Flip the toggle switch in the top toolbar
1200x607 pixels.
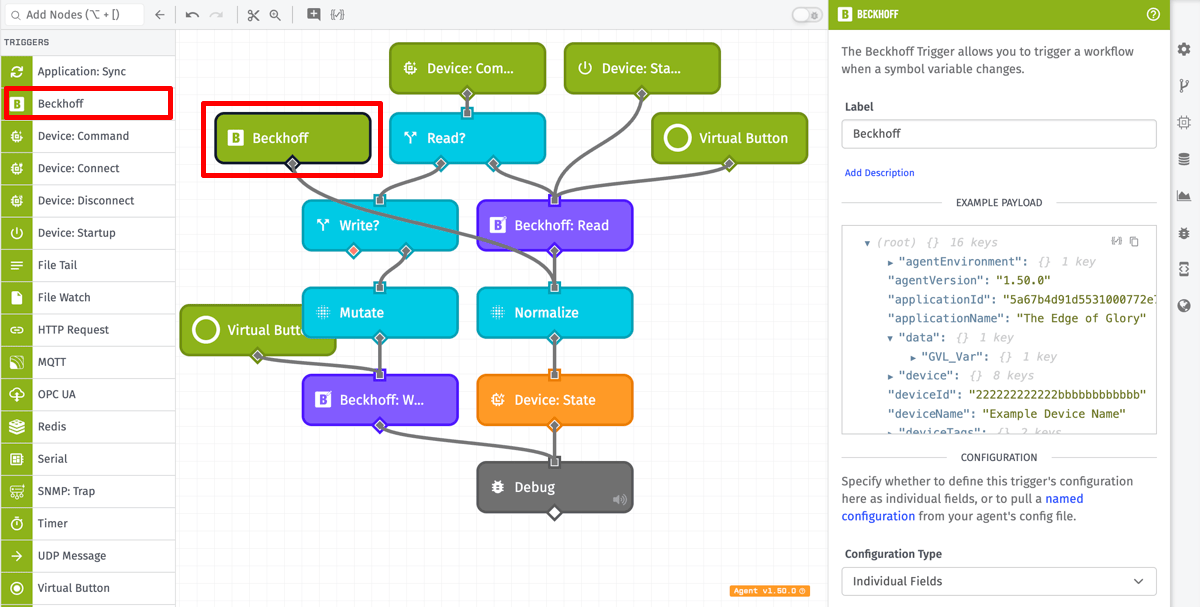[x=806, y=15]
